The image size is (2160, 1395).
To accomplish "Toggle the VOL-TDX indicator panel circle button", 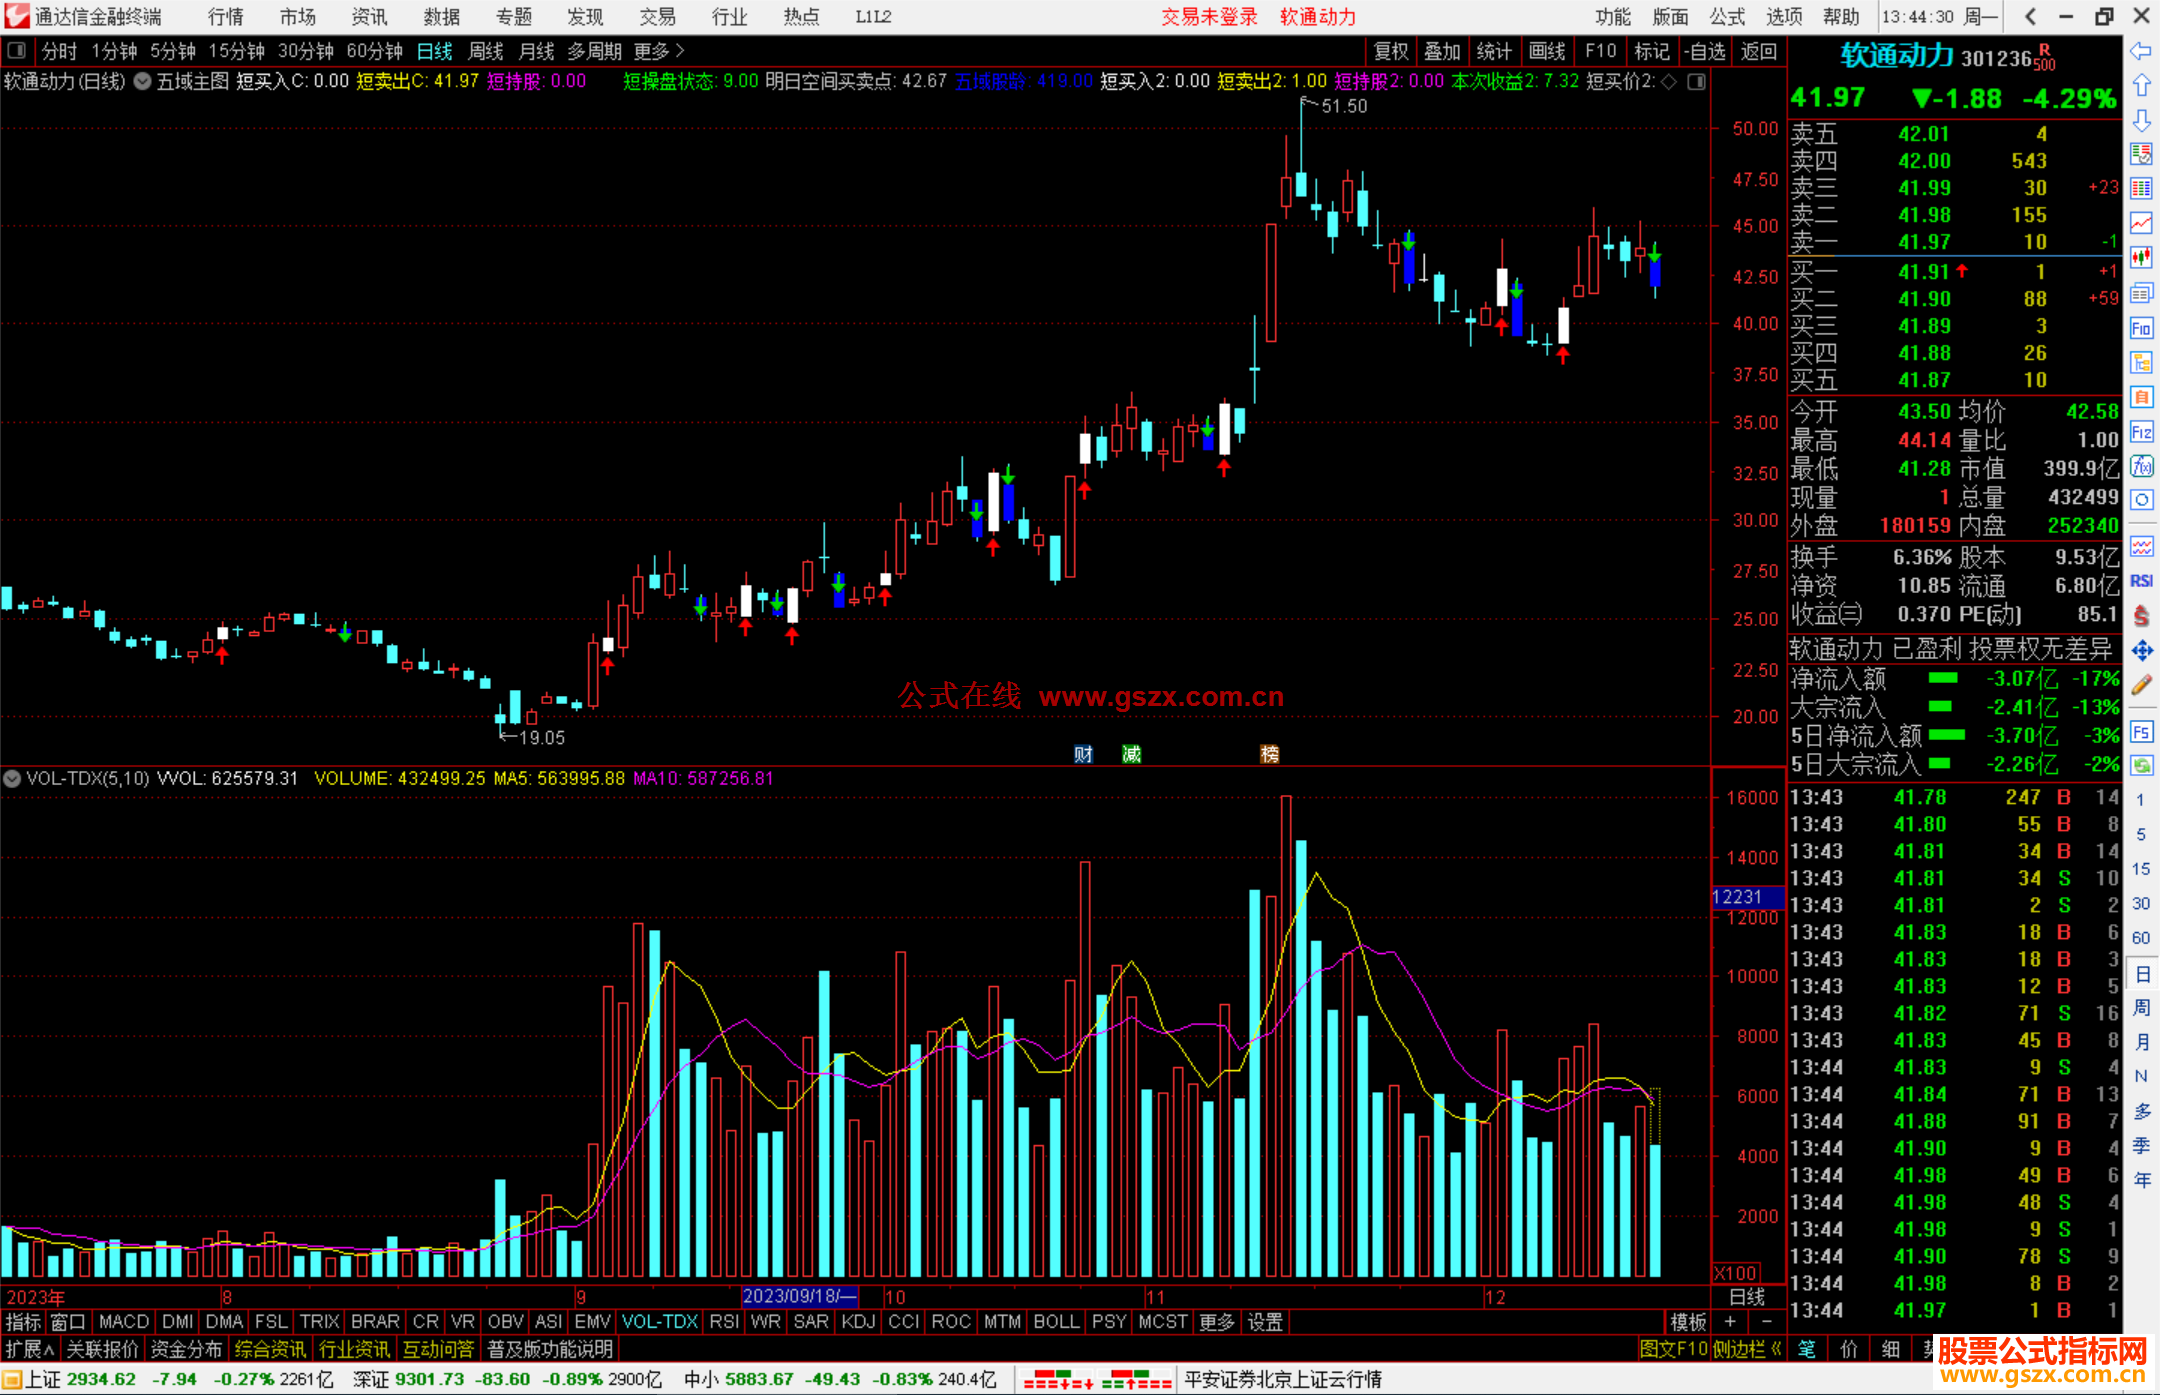I will tap(12, 778).
